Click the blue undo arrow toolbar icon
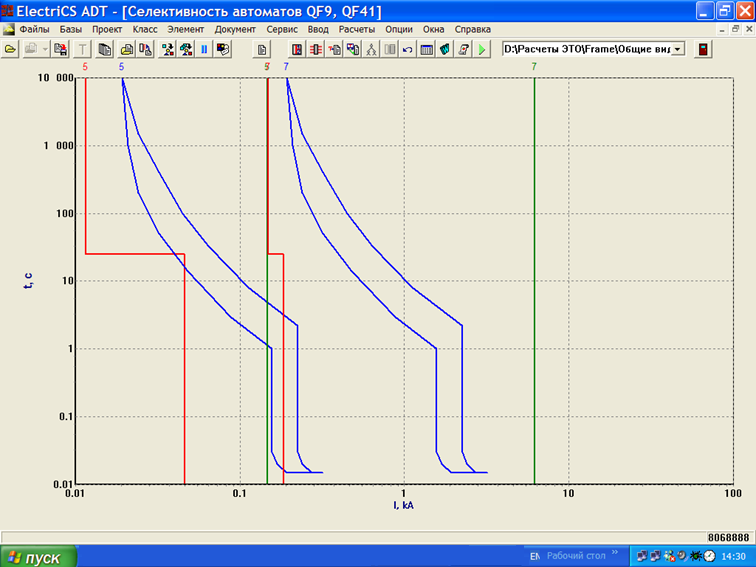The width and height of the screenshot is (756, 567). (x=408, y=49)
